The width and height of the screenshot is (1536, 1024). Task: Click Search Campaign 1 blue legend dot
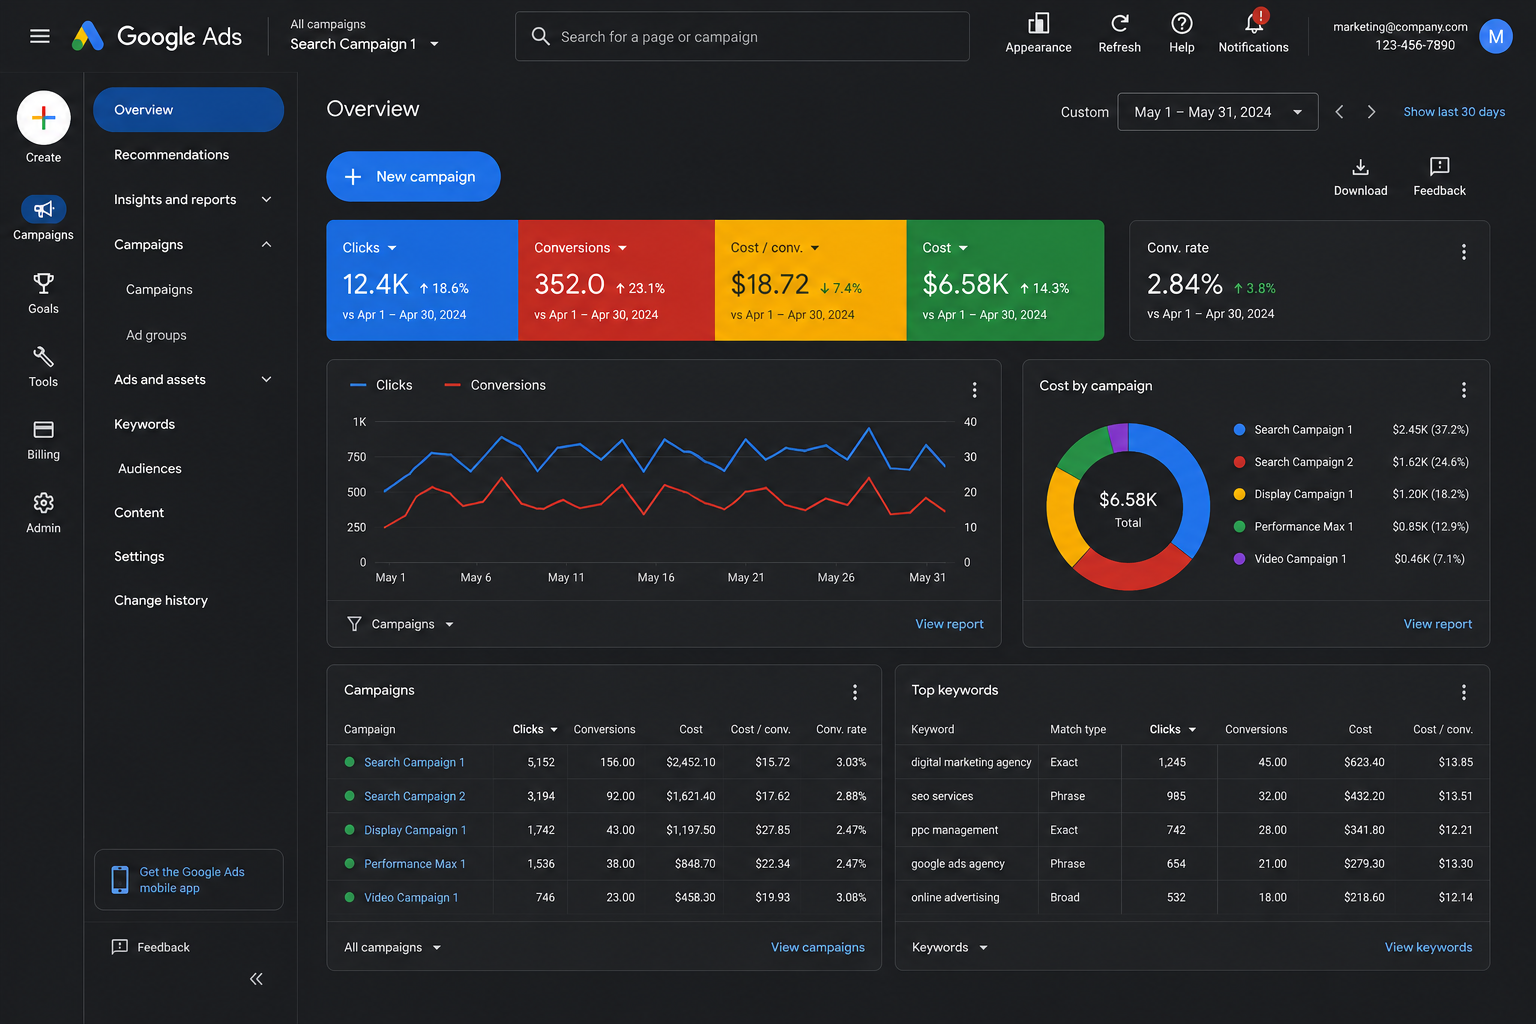(1239, 430)
